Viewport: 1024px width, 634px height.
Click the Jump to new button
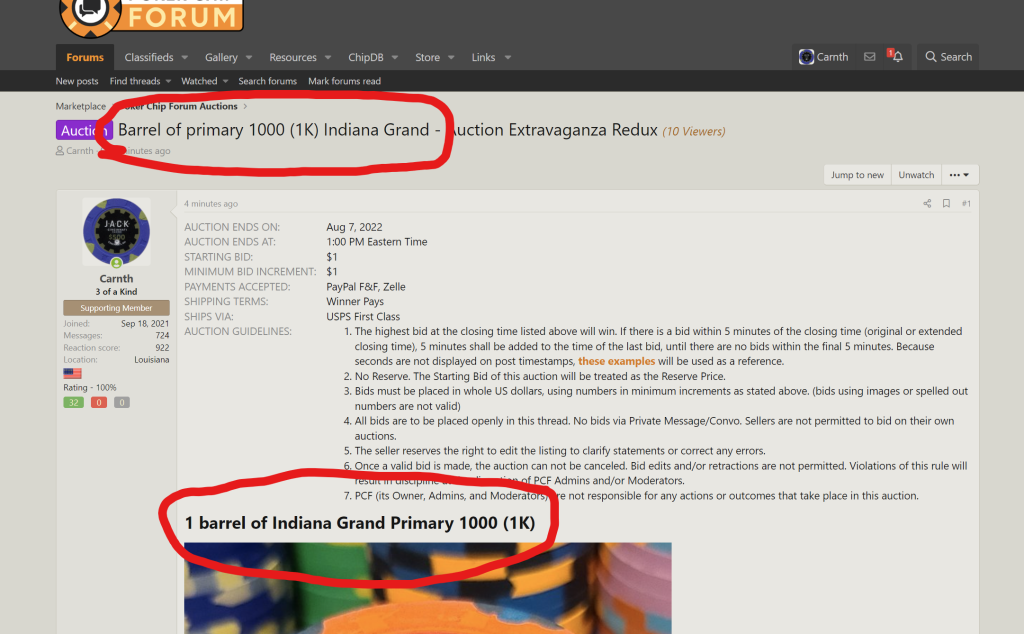(x=857, y=175)
